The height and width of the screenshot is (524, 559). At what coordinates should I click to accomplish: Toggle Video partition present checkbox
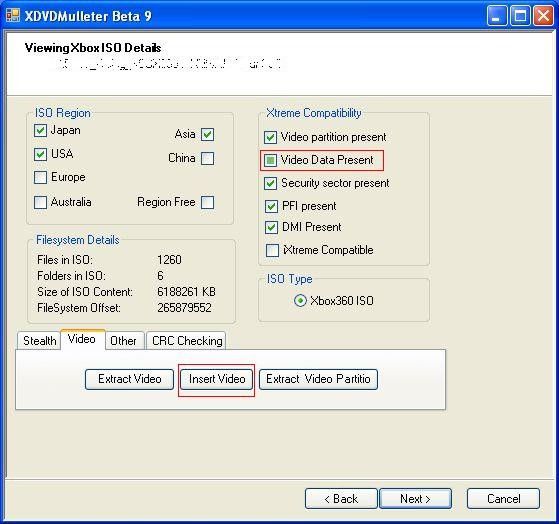point(270,137)
